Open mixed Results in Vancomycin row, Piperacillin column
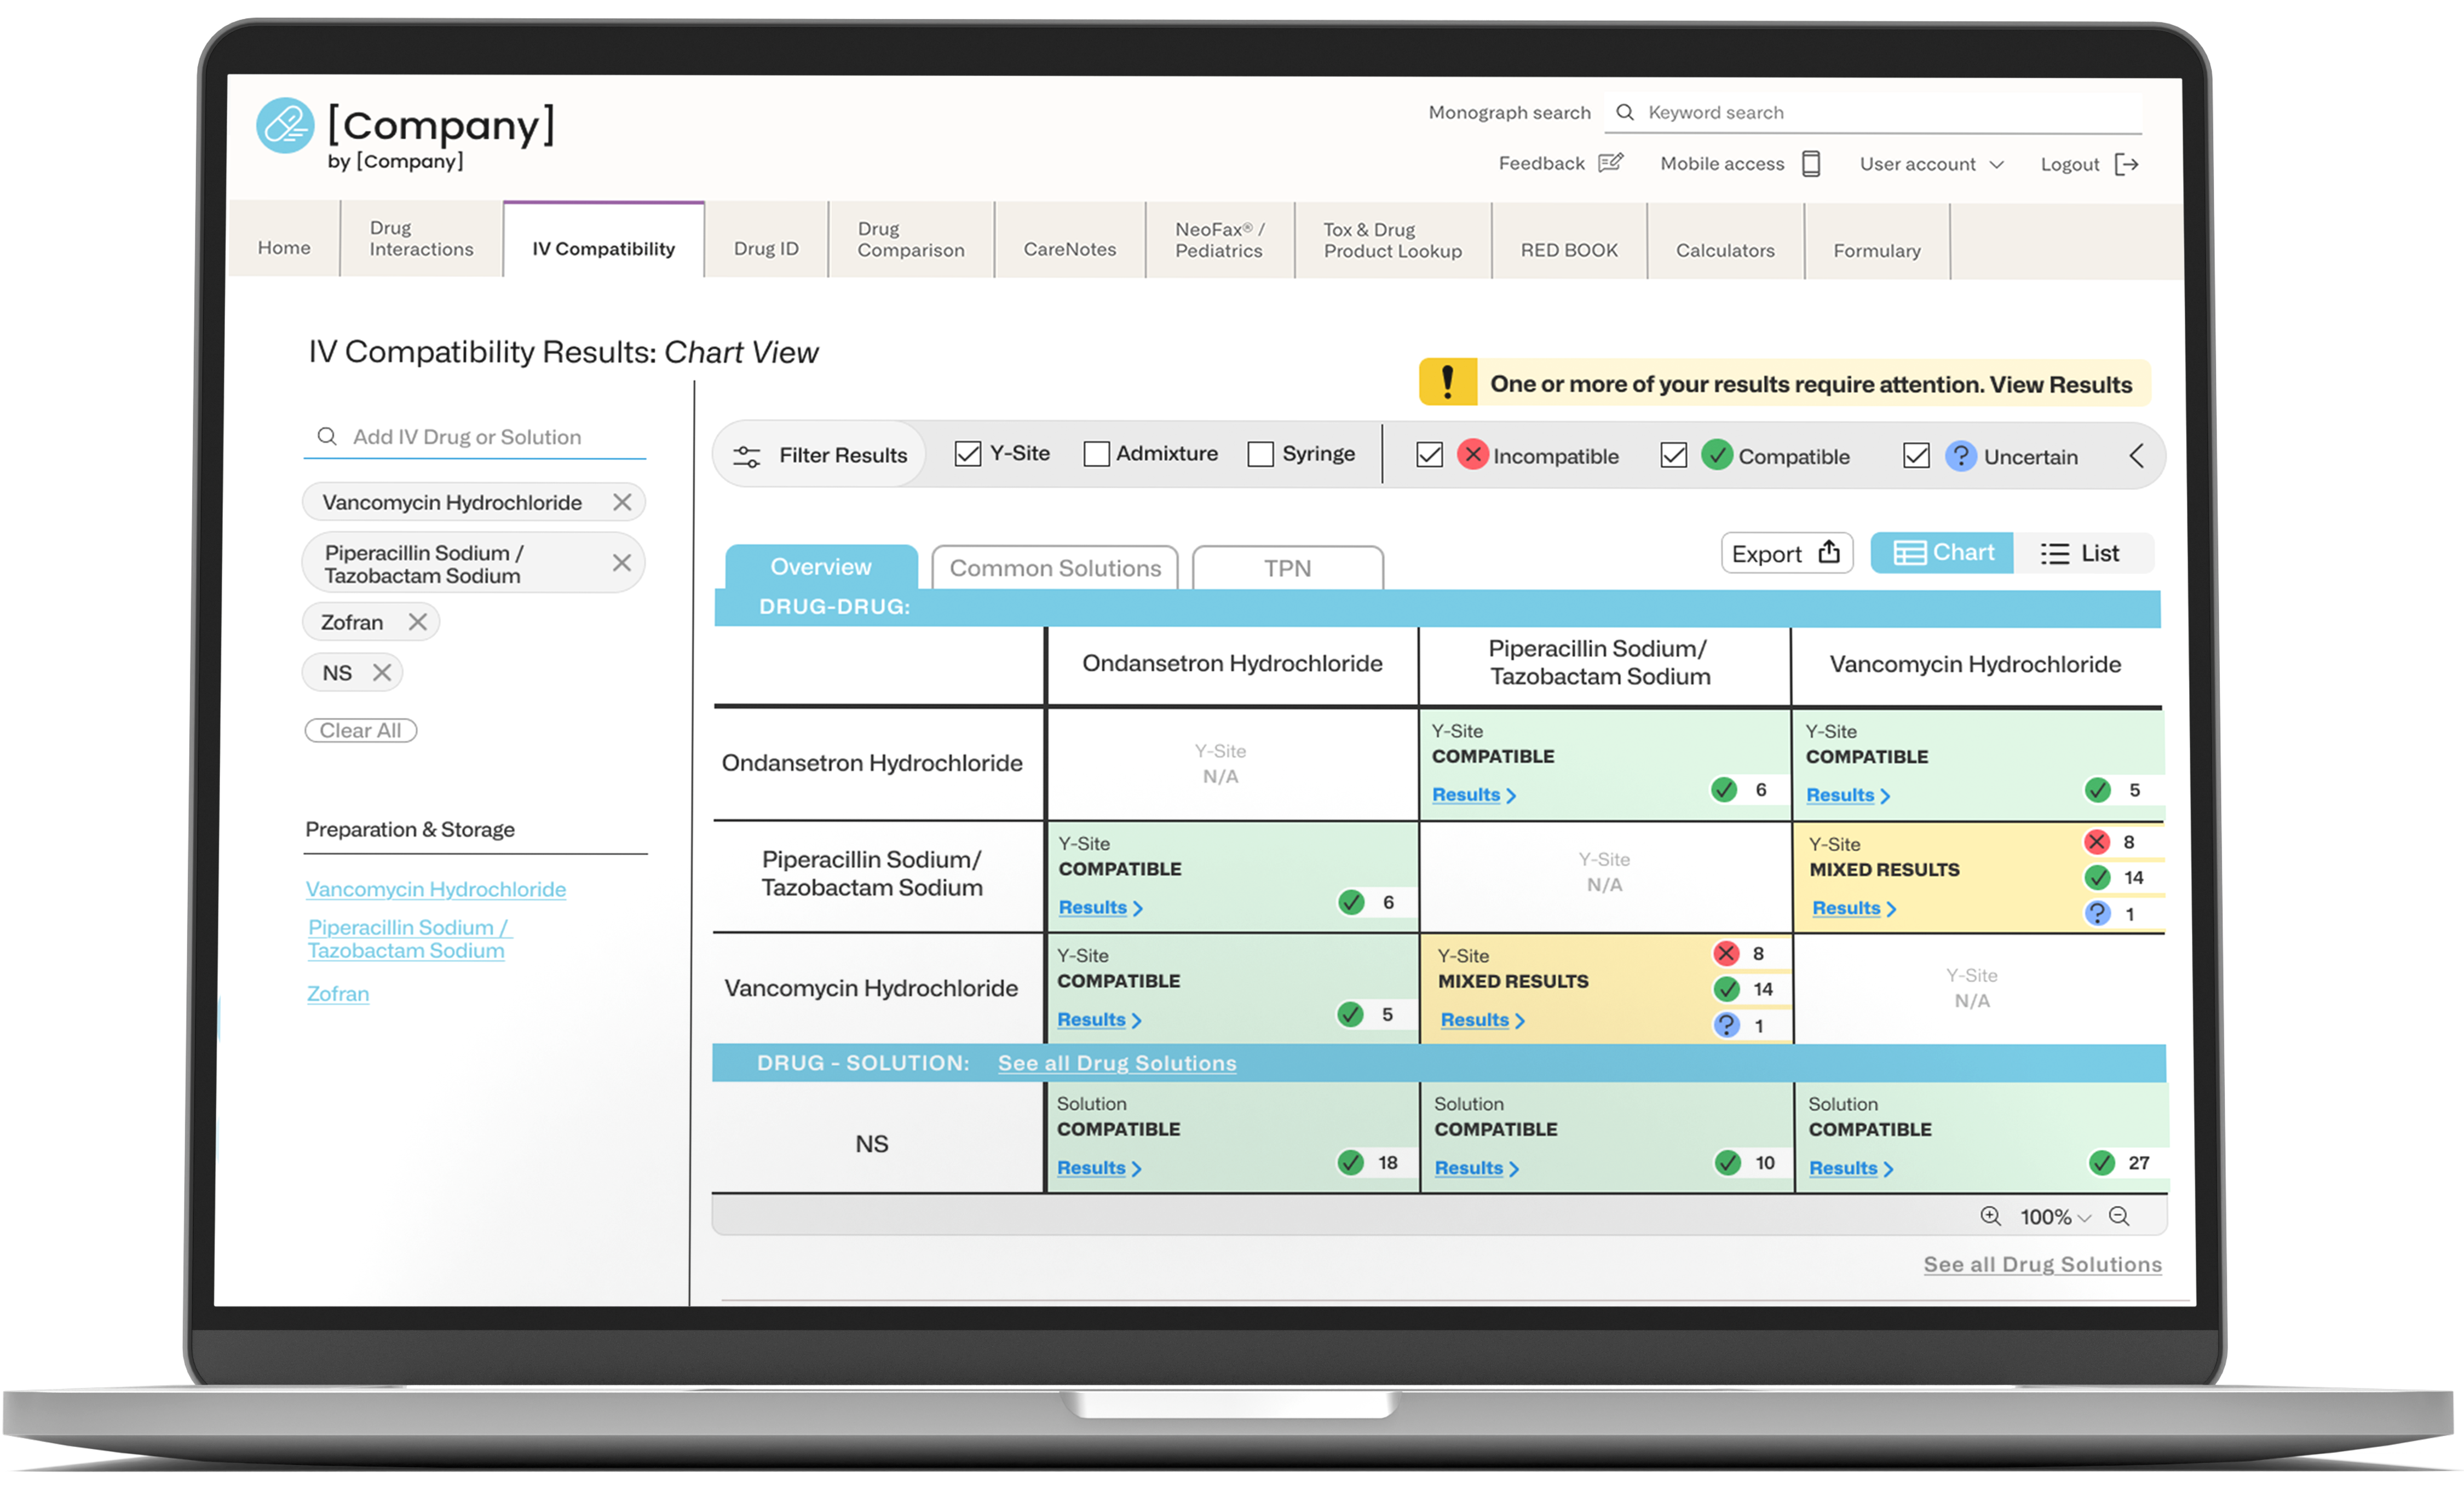 (x=1482, y=1020)
